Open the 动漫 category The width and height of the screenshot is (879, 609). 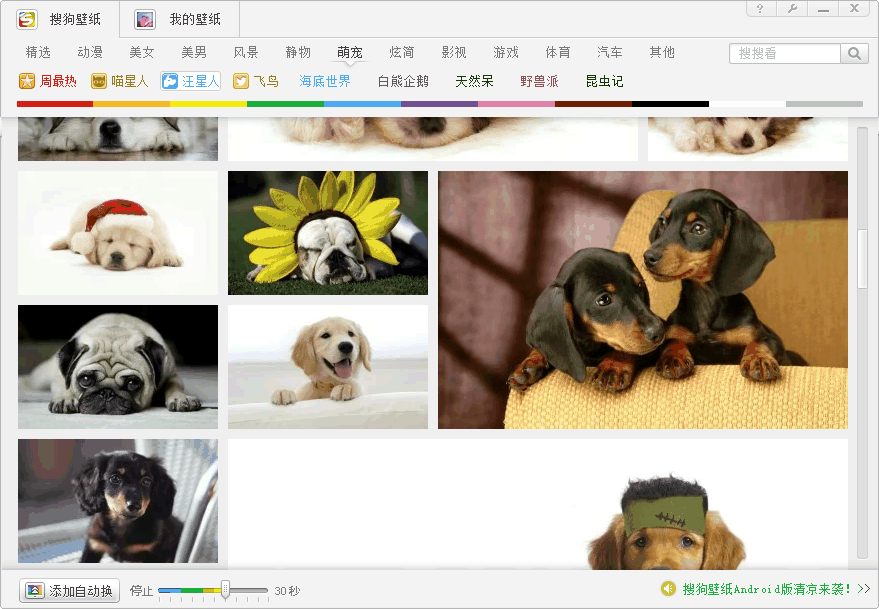90,52
